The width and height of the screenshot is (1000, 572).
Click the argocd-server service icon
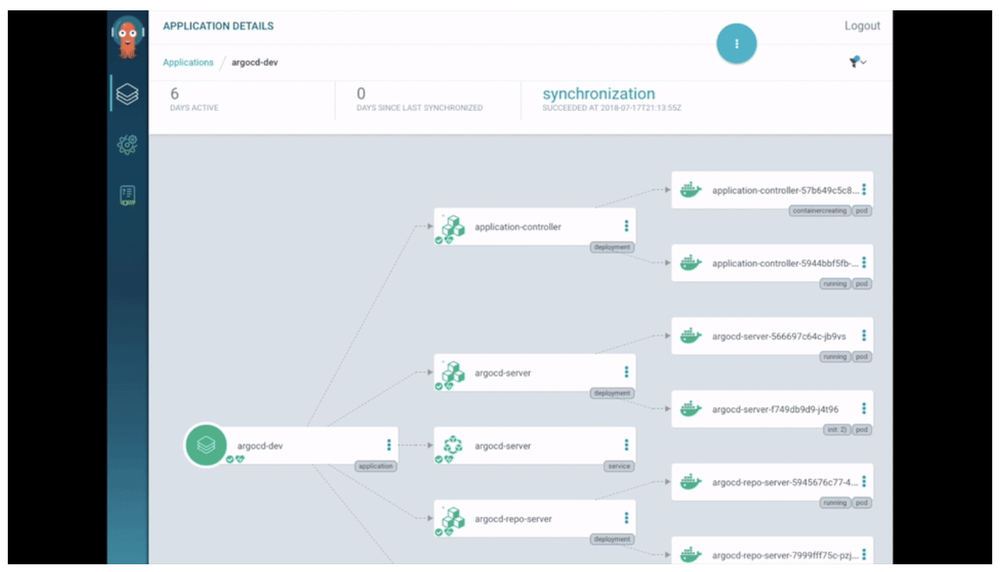pos(453,445)
